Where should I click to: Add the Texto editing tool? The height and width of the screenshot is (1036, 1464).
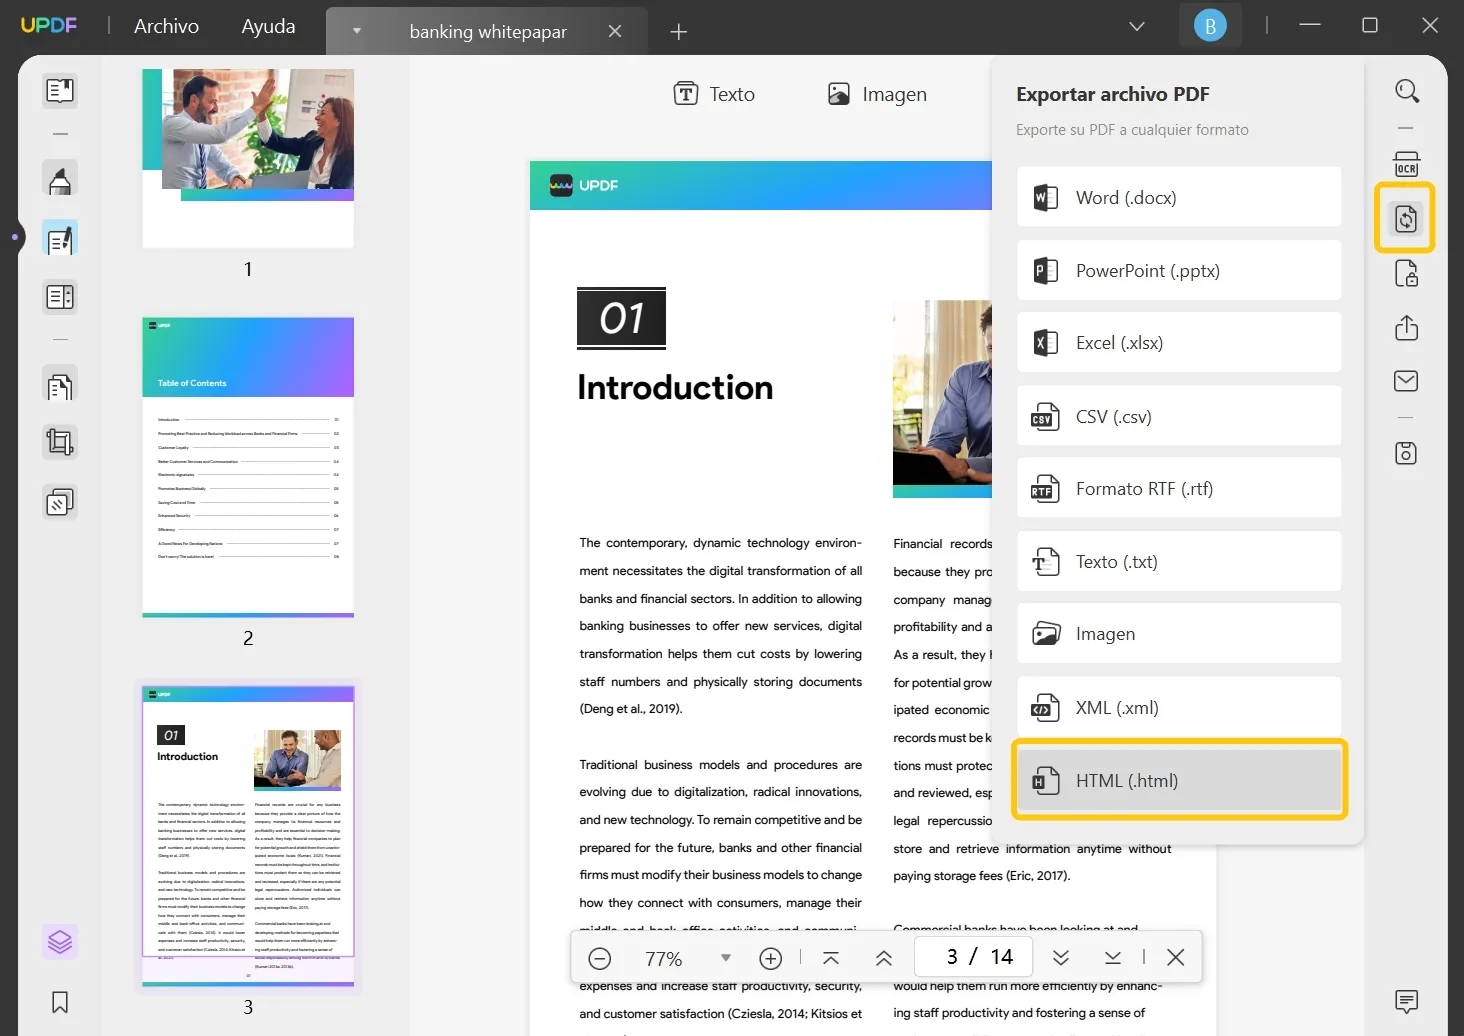[x=714, y=94]
